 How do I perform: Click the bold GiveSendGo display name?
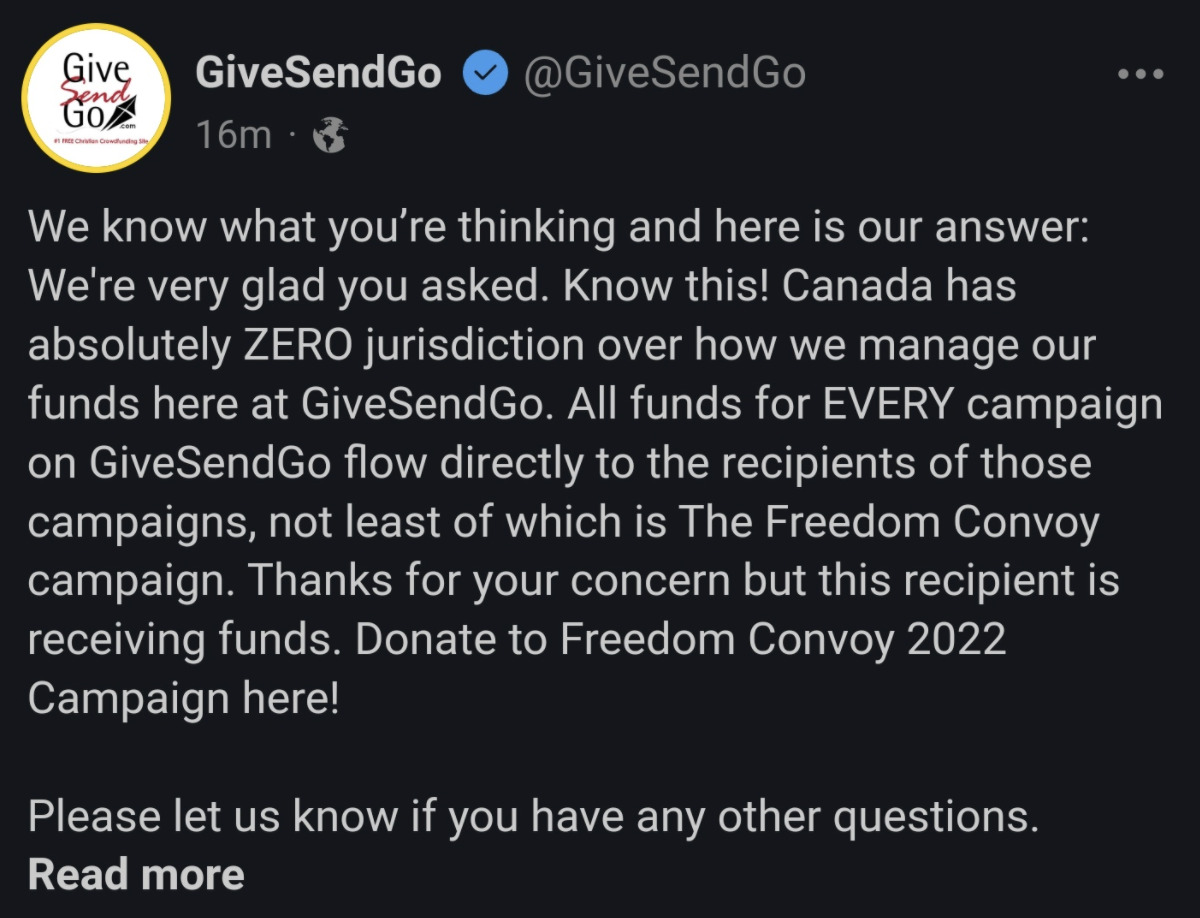(x=318, y=74)
